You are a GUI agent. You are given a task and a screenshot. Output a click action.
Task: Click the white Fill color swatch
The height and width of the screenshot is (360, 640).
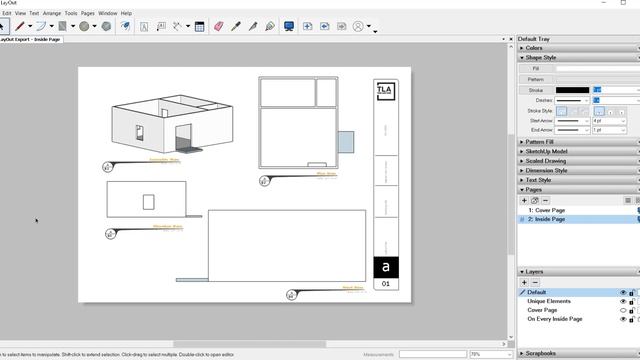pos(597,69)
